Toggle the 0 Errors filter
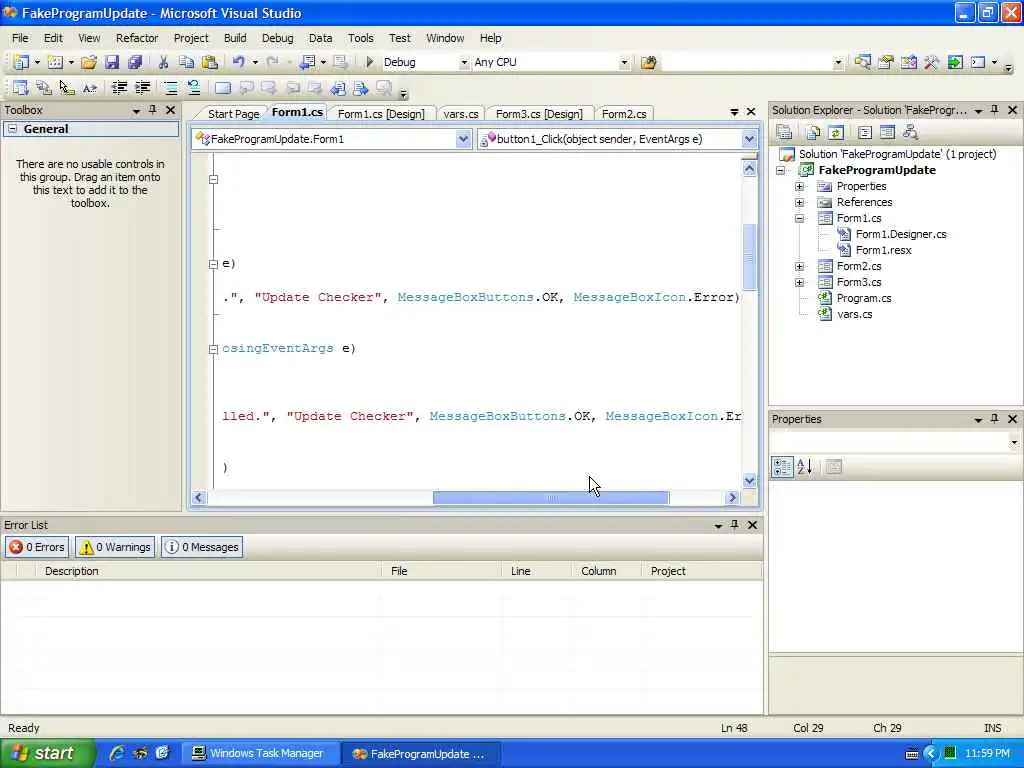This screenshot has height=768, width=1024. [x=37, y=547]
